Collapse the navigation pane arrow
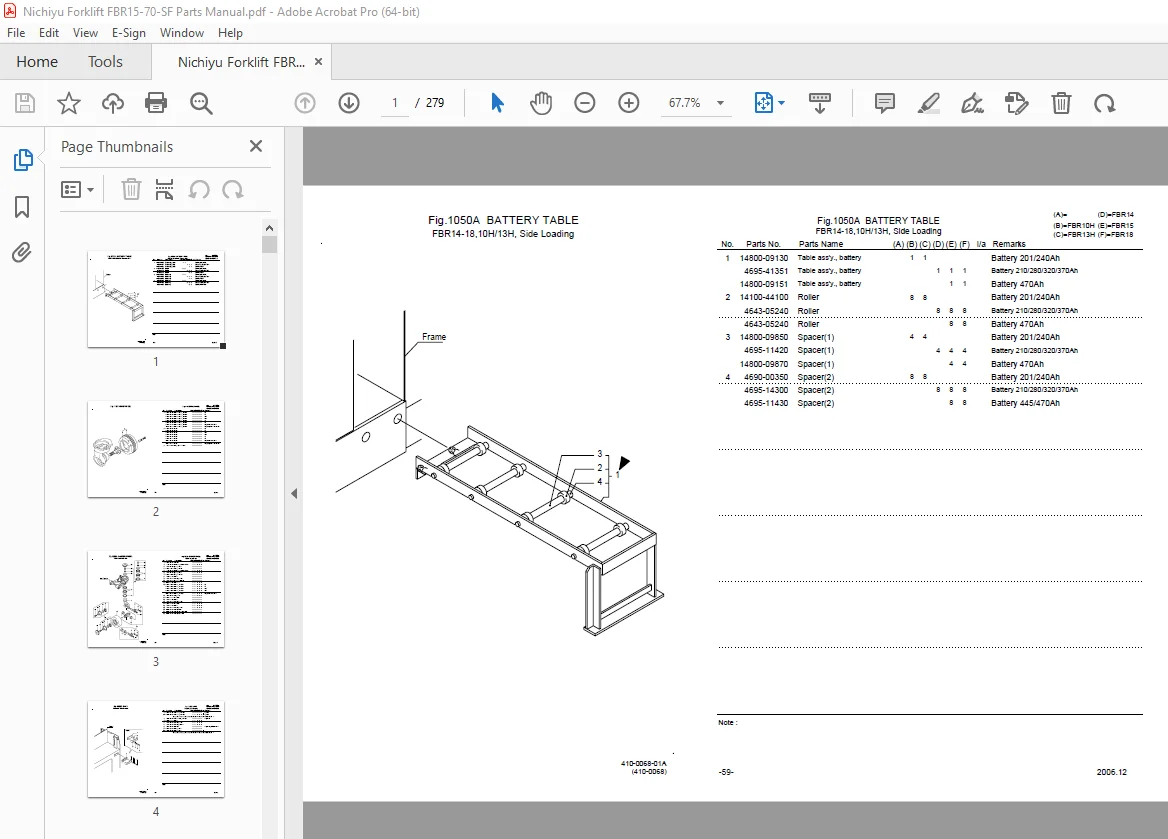This screenshot has width=1168, height=839. pyautogui.click(x=294, y=493)
